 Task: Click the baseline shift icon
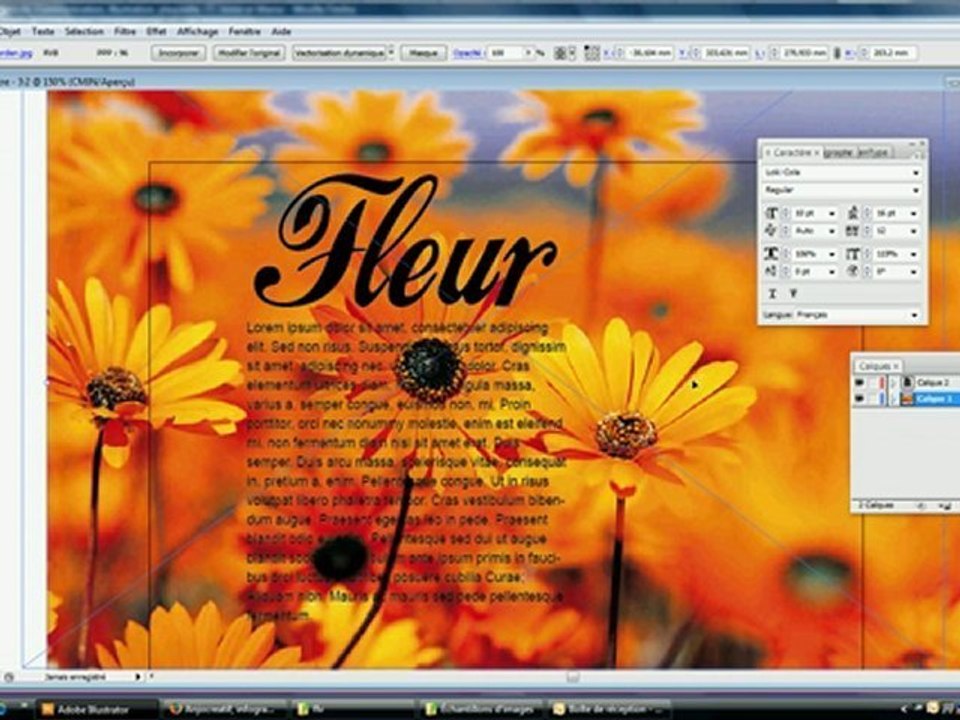tap(771, 271)
